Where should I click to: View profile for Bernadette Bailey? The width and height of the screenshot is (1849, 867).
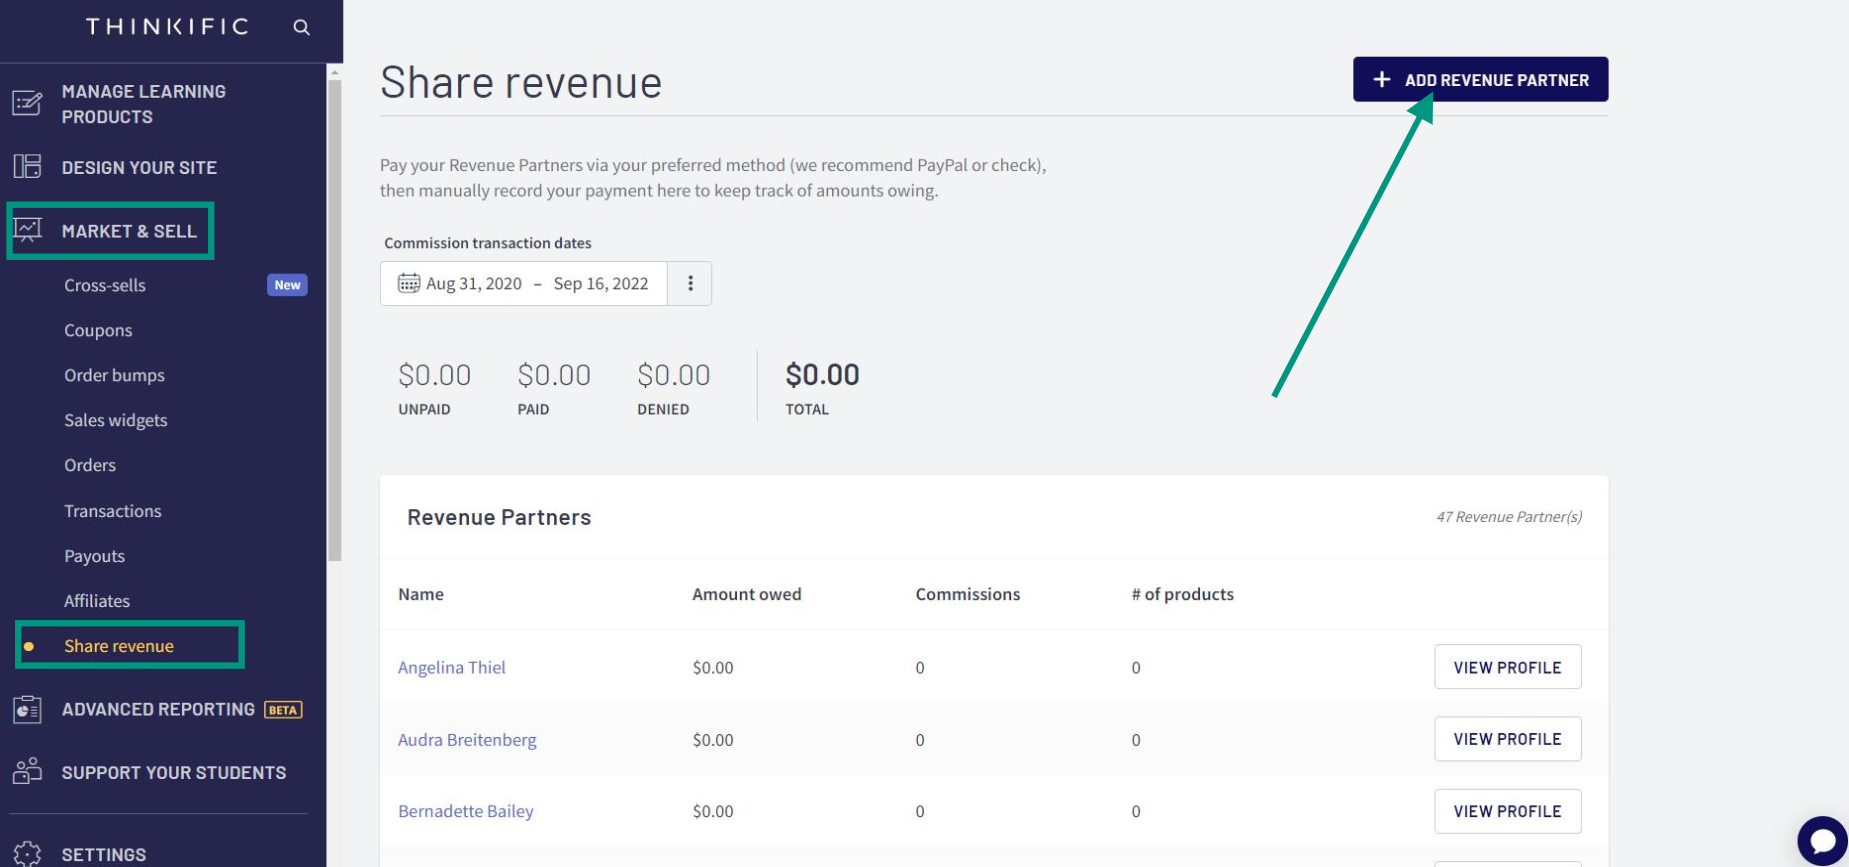1507,811
